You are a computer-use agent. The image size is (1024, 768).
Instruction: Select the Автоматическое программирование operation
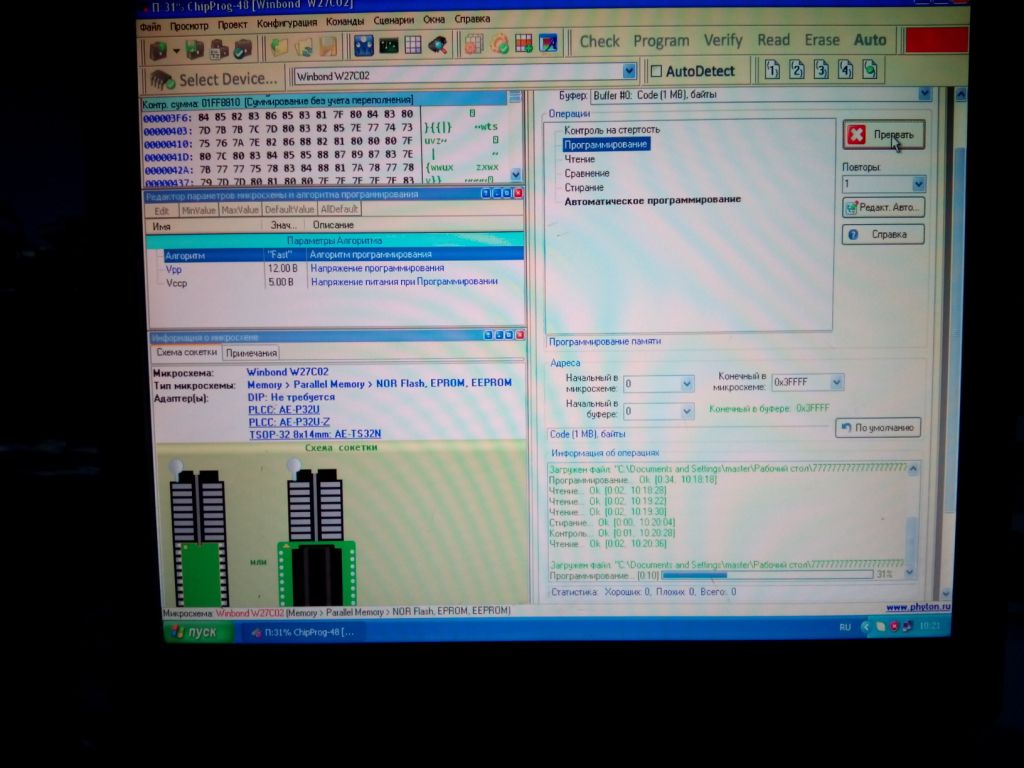652,200
